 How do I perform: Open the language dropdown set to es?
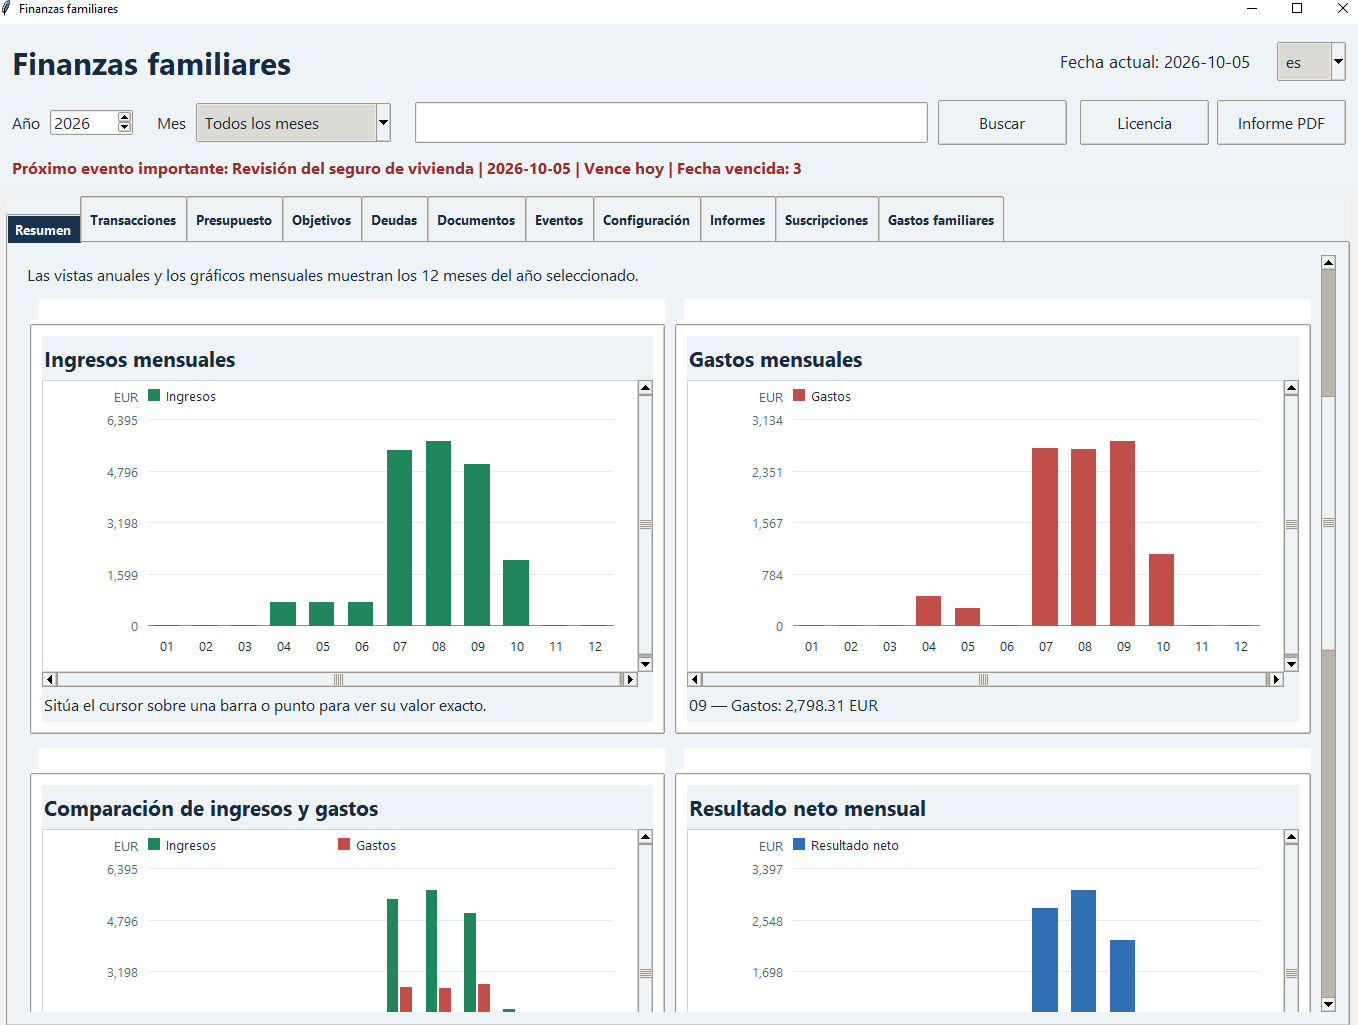(x=1311, y=62)
